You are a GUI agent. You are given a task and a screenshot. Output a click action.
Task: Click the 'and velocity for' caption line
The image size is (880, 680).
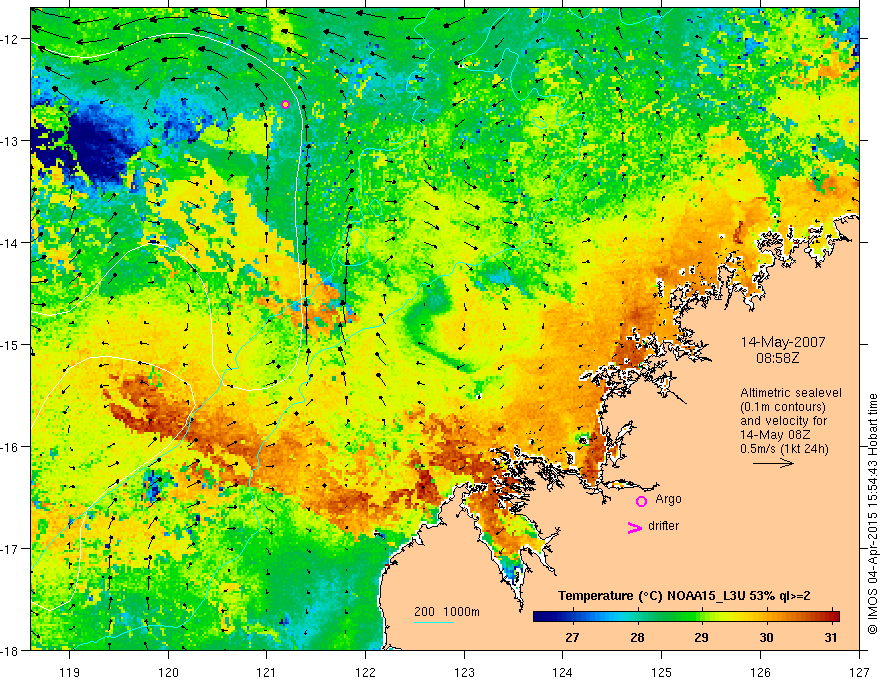point(783,421)
